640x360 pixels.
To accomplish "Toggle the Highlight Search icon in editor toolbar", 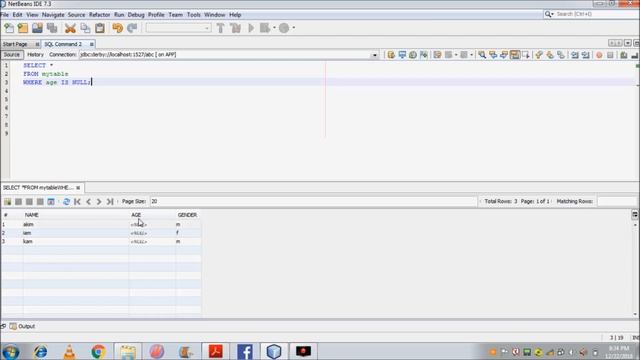I will [x=515, y=55].
